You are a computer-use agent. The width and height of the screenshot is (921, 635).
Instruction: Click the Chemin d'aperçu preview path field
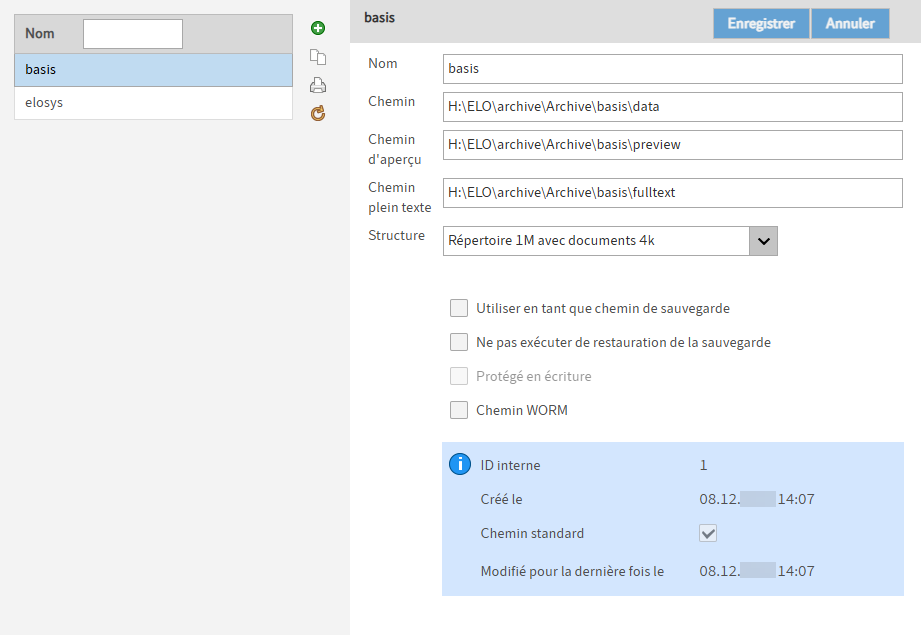[672, 145]
